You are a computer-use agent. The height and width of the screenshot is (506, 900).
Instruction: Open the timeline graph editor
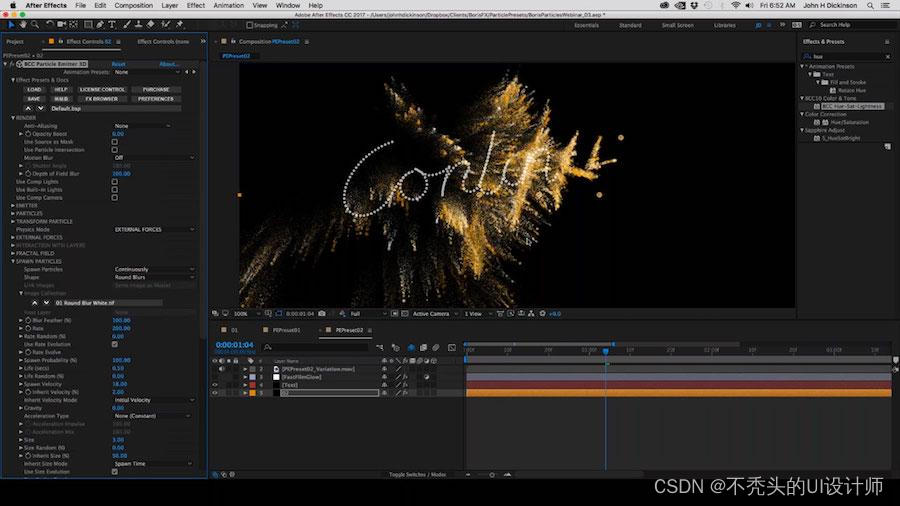click(x=452, y=347)
